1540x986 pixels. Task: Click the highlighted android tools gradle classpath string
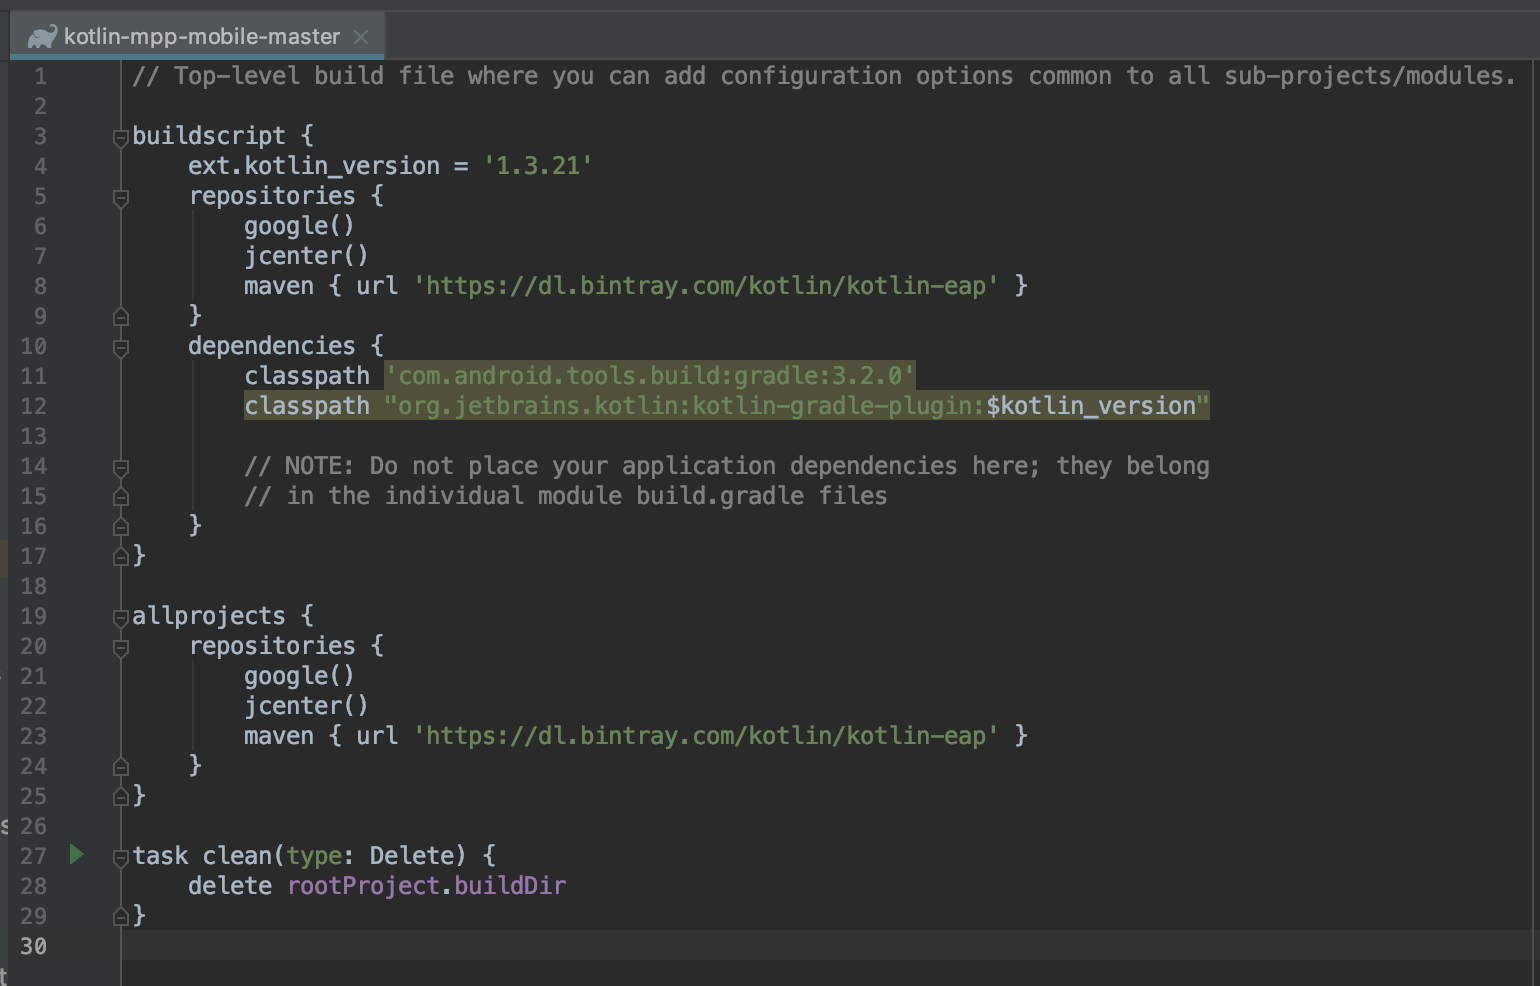click(x=650, y=376)
